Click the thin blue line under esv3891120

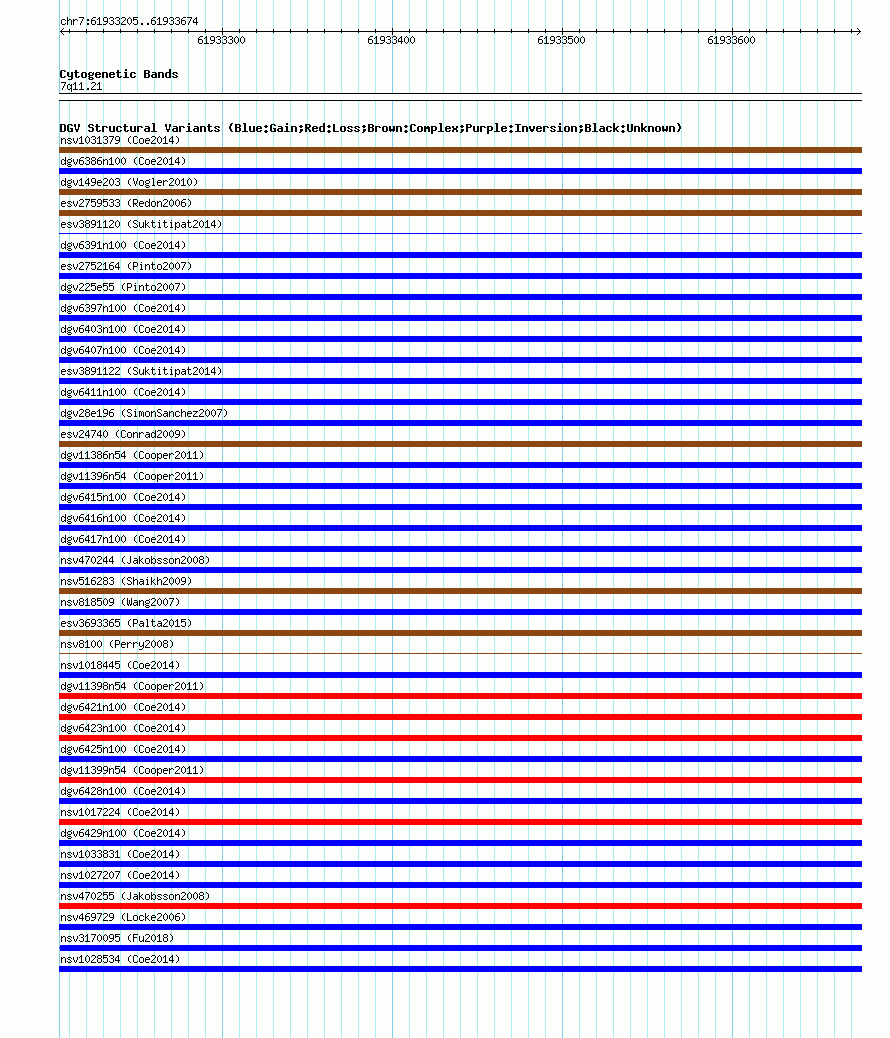click(x=460, y=233)
